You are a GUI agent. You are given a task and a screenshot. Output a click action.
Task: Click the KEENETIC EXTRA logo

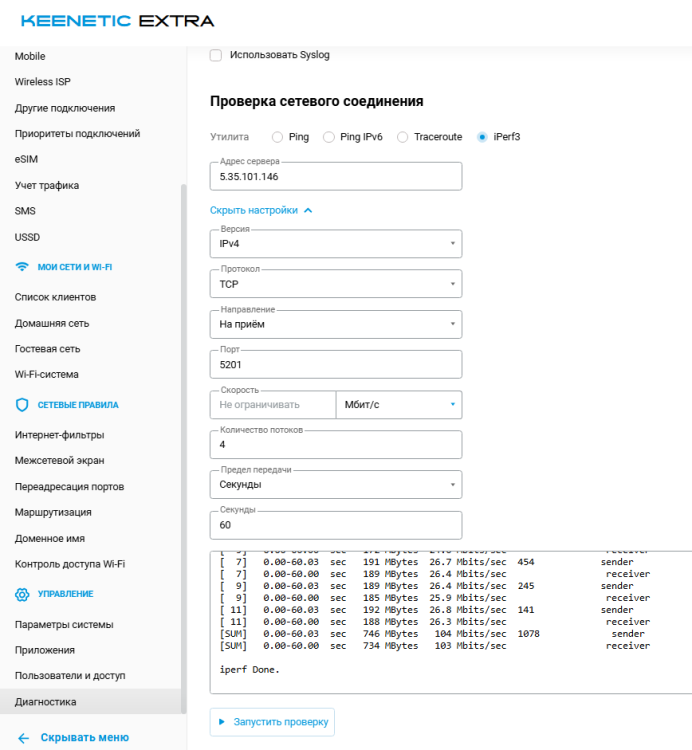pos(118,21)
